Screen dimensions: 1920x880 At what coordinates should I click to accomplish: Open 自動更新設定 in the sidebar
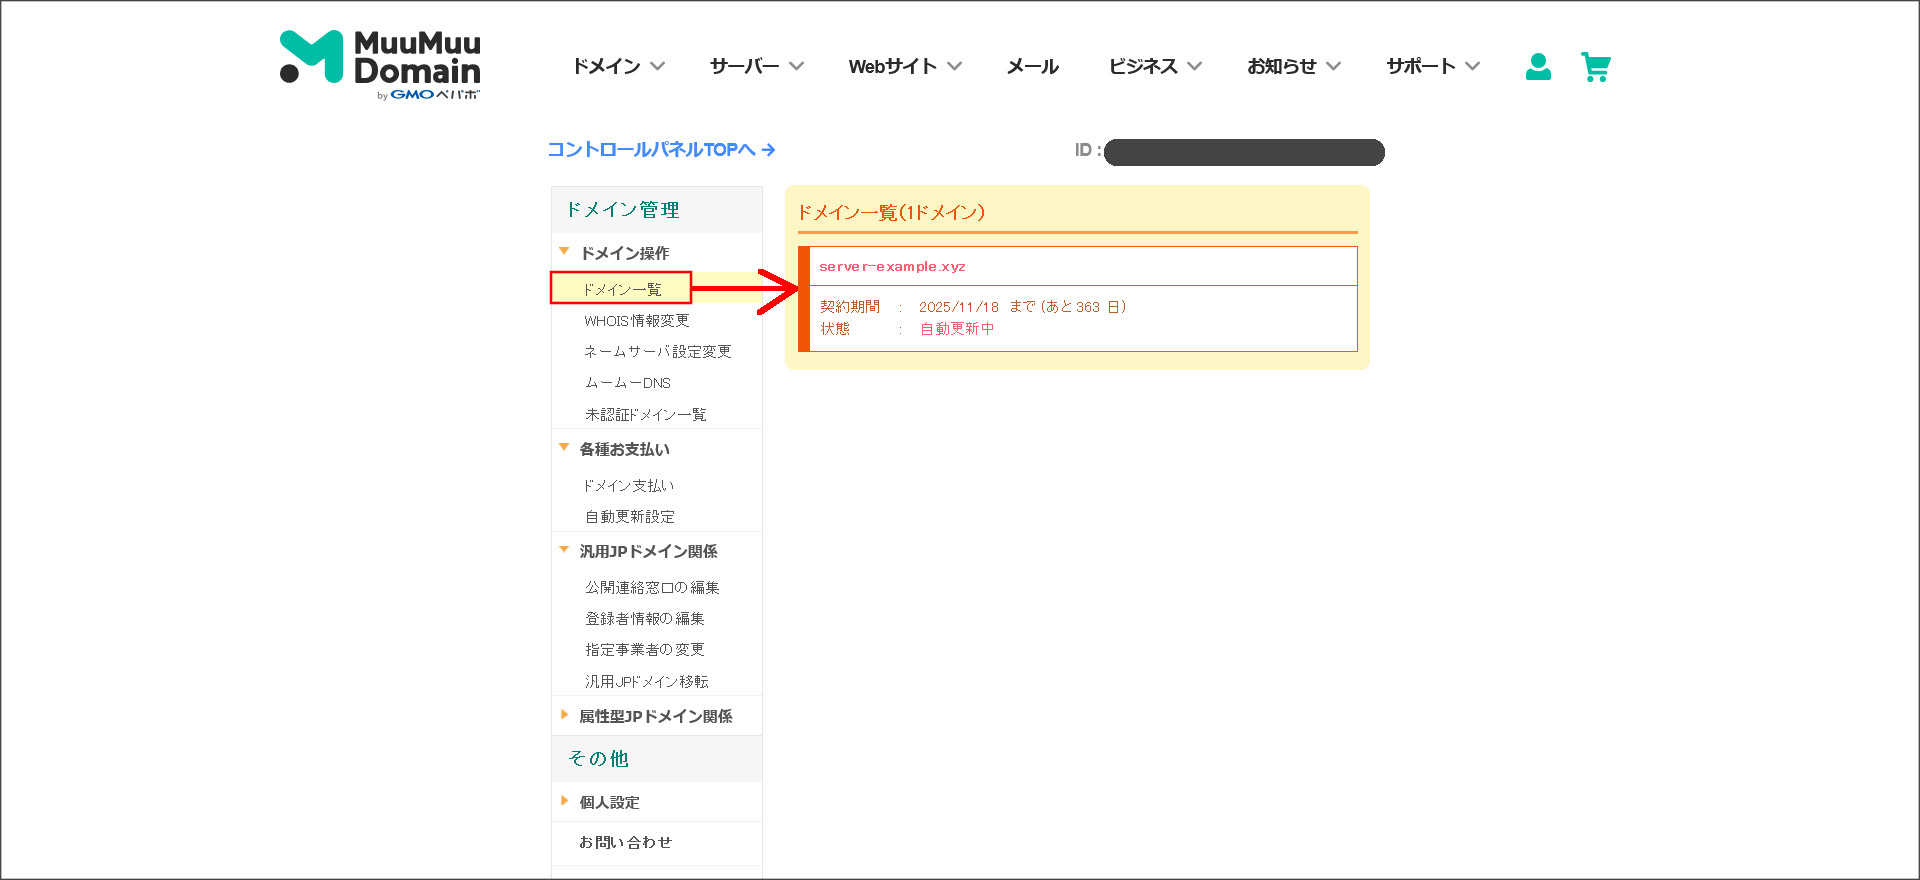click(x=630, y=517)
